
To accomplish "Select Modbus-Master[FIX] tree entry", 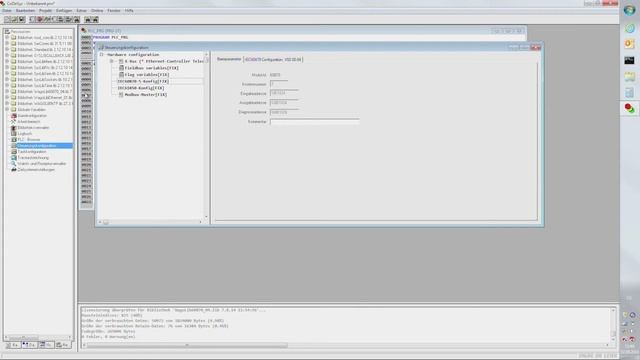I will pos(146,94).
